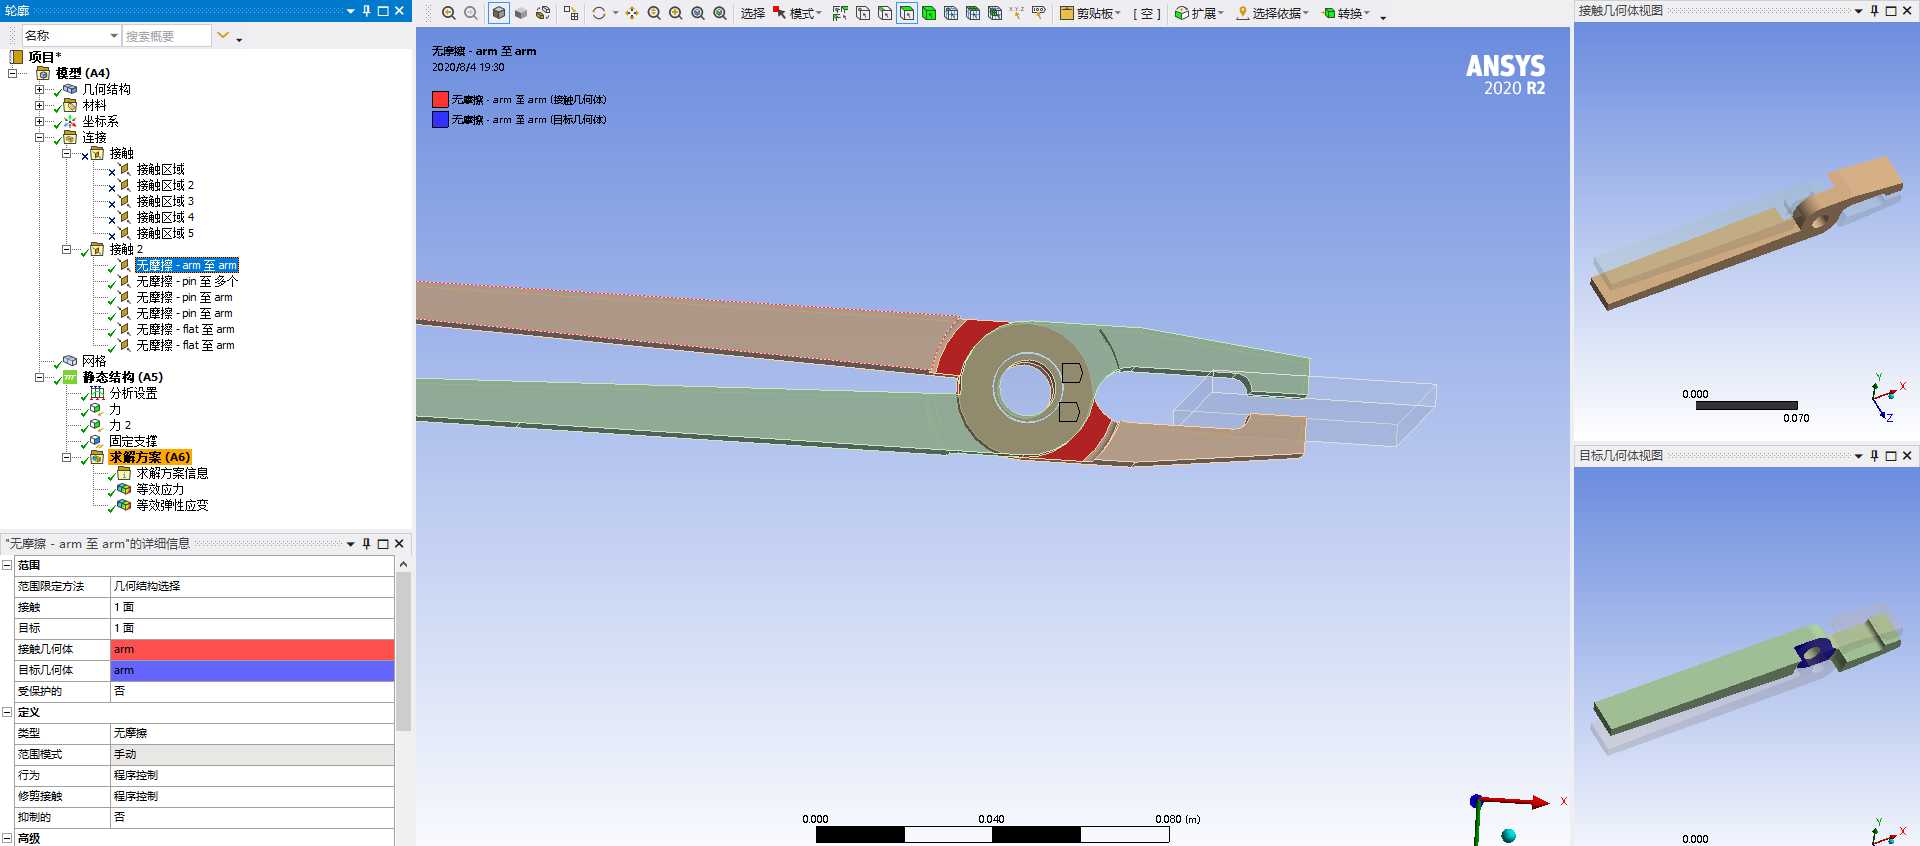Toggle auto-hide pin on details panel
This screenshot has width=1920, height=846.
coord(366,543)
